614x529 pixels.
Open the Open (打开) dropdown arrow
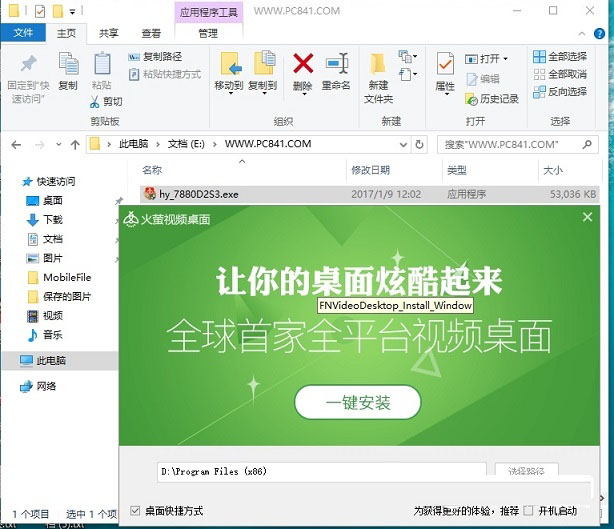pyautogui.click(x=506, y=59)
